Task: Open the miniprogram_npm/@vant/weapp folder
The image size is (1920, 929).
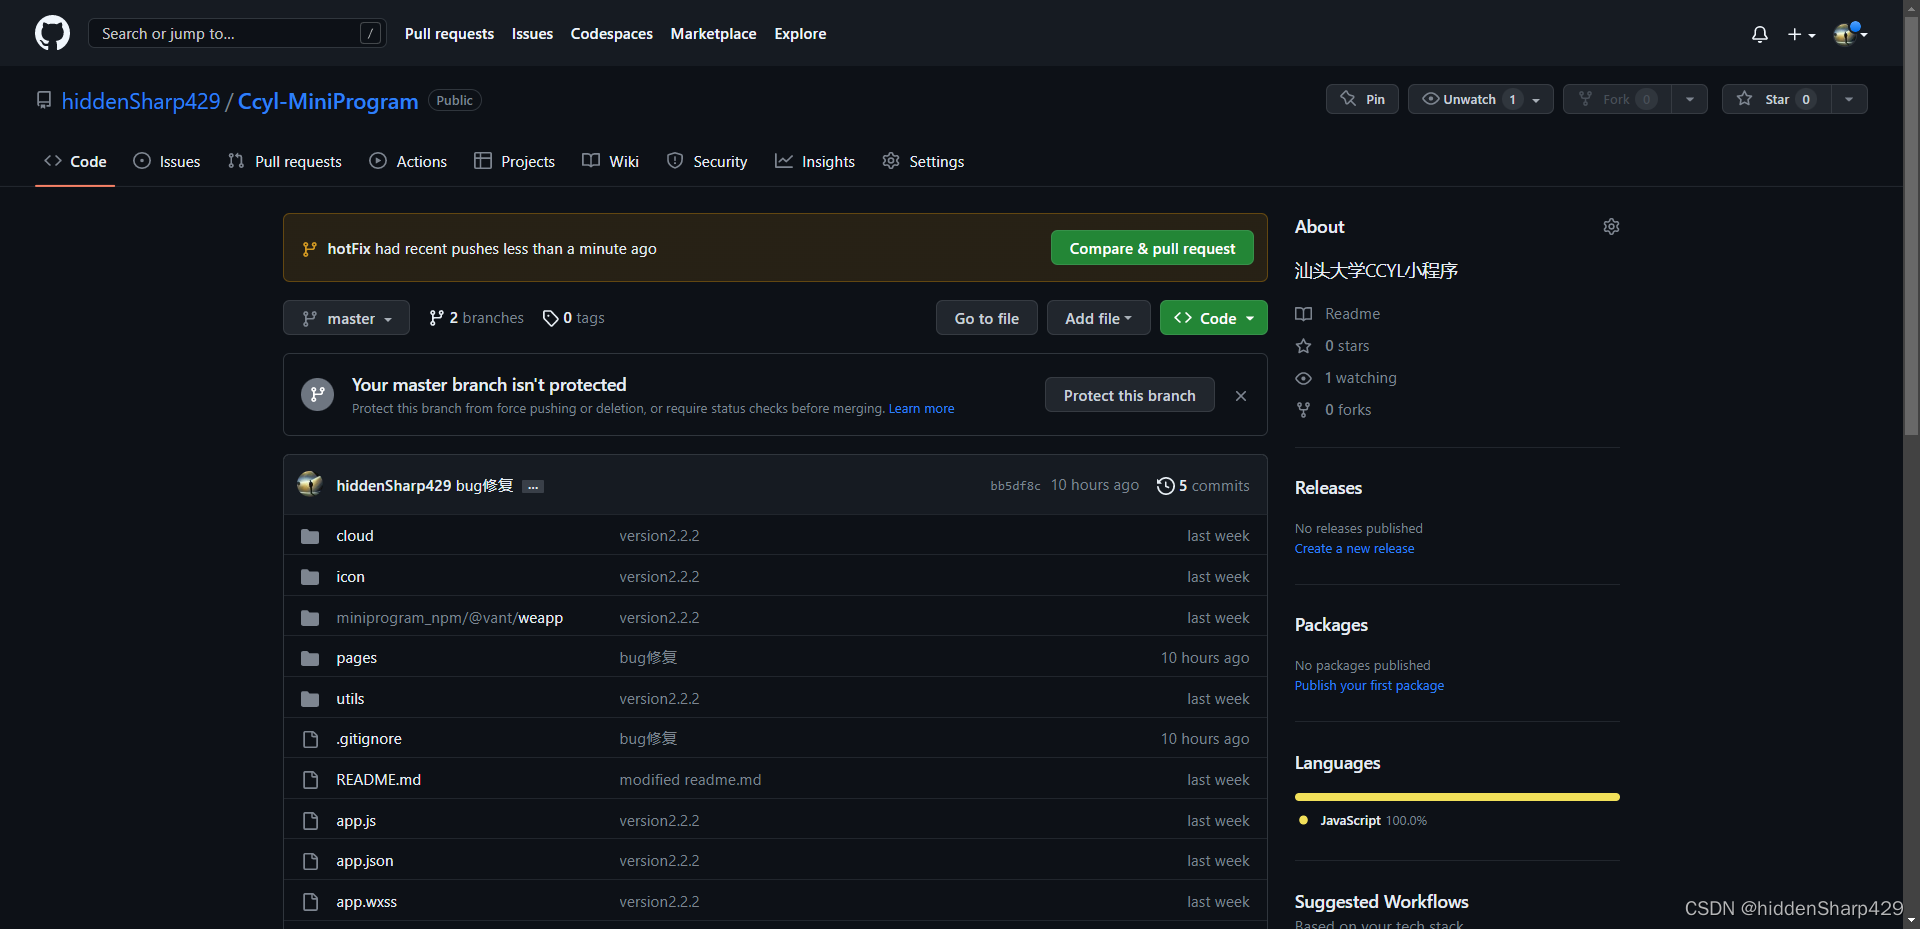Action: coord(449,618)
